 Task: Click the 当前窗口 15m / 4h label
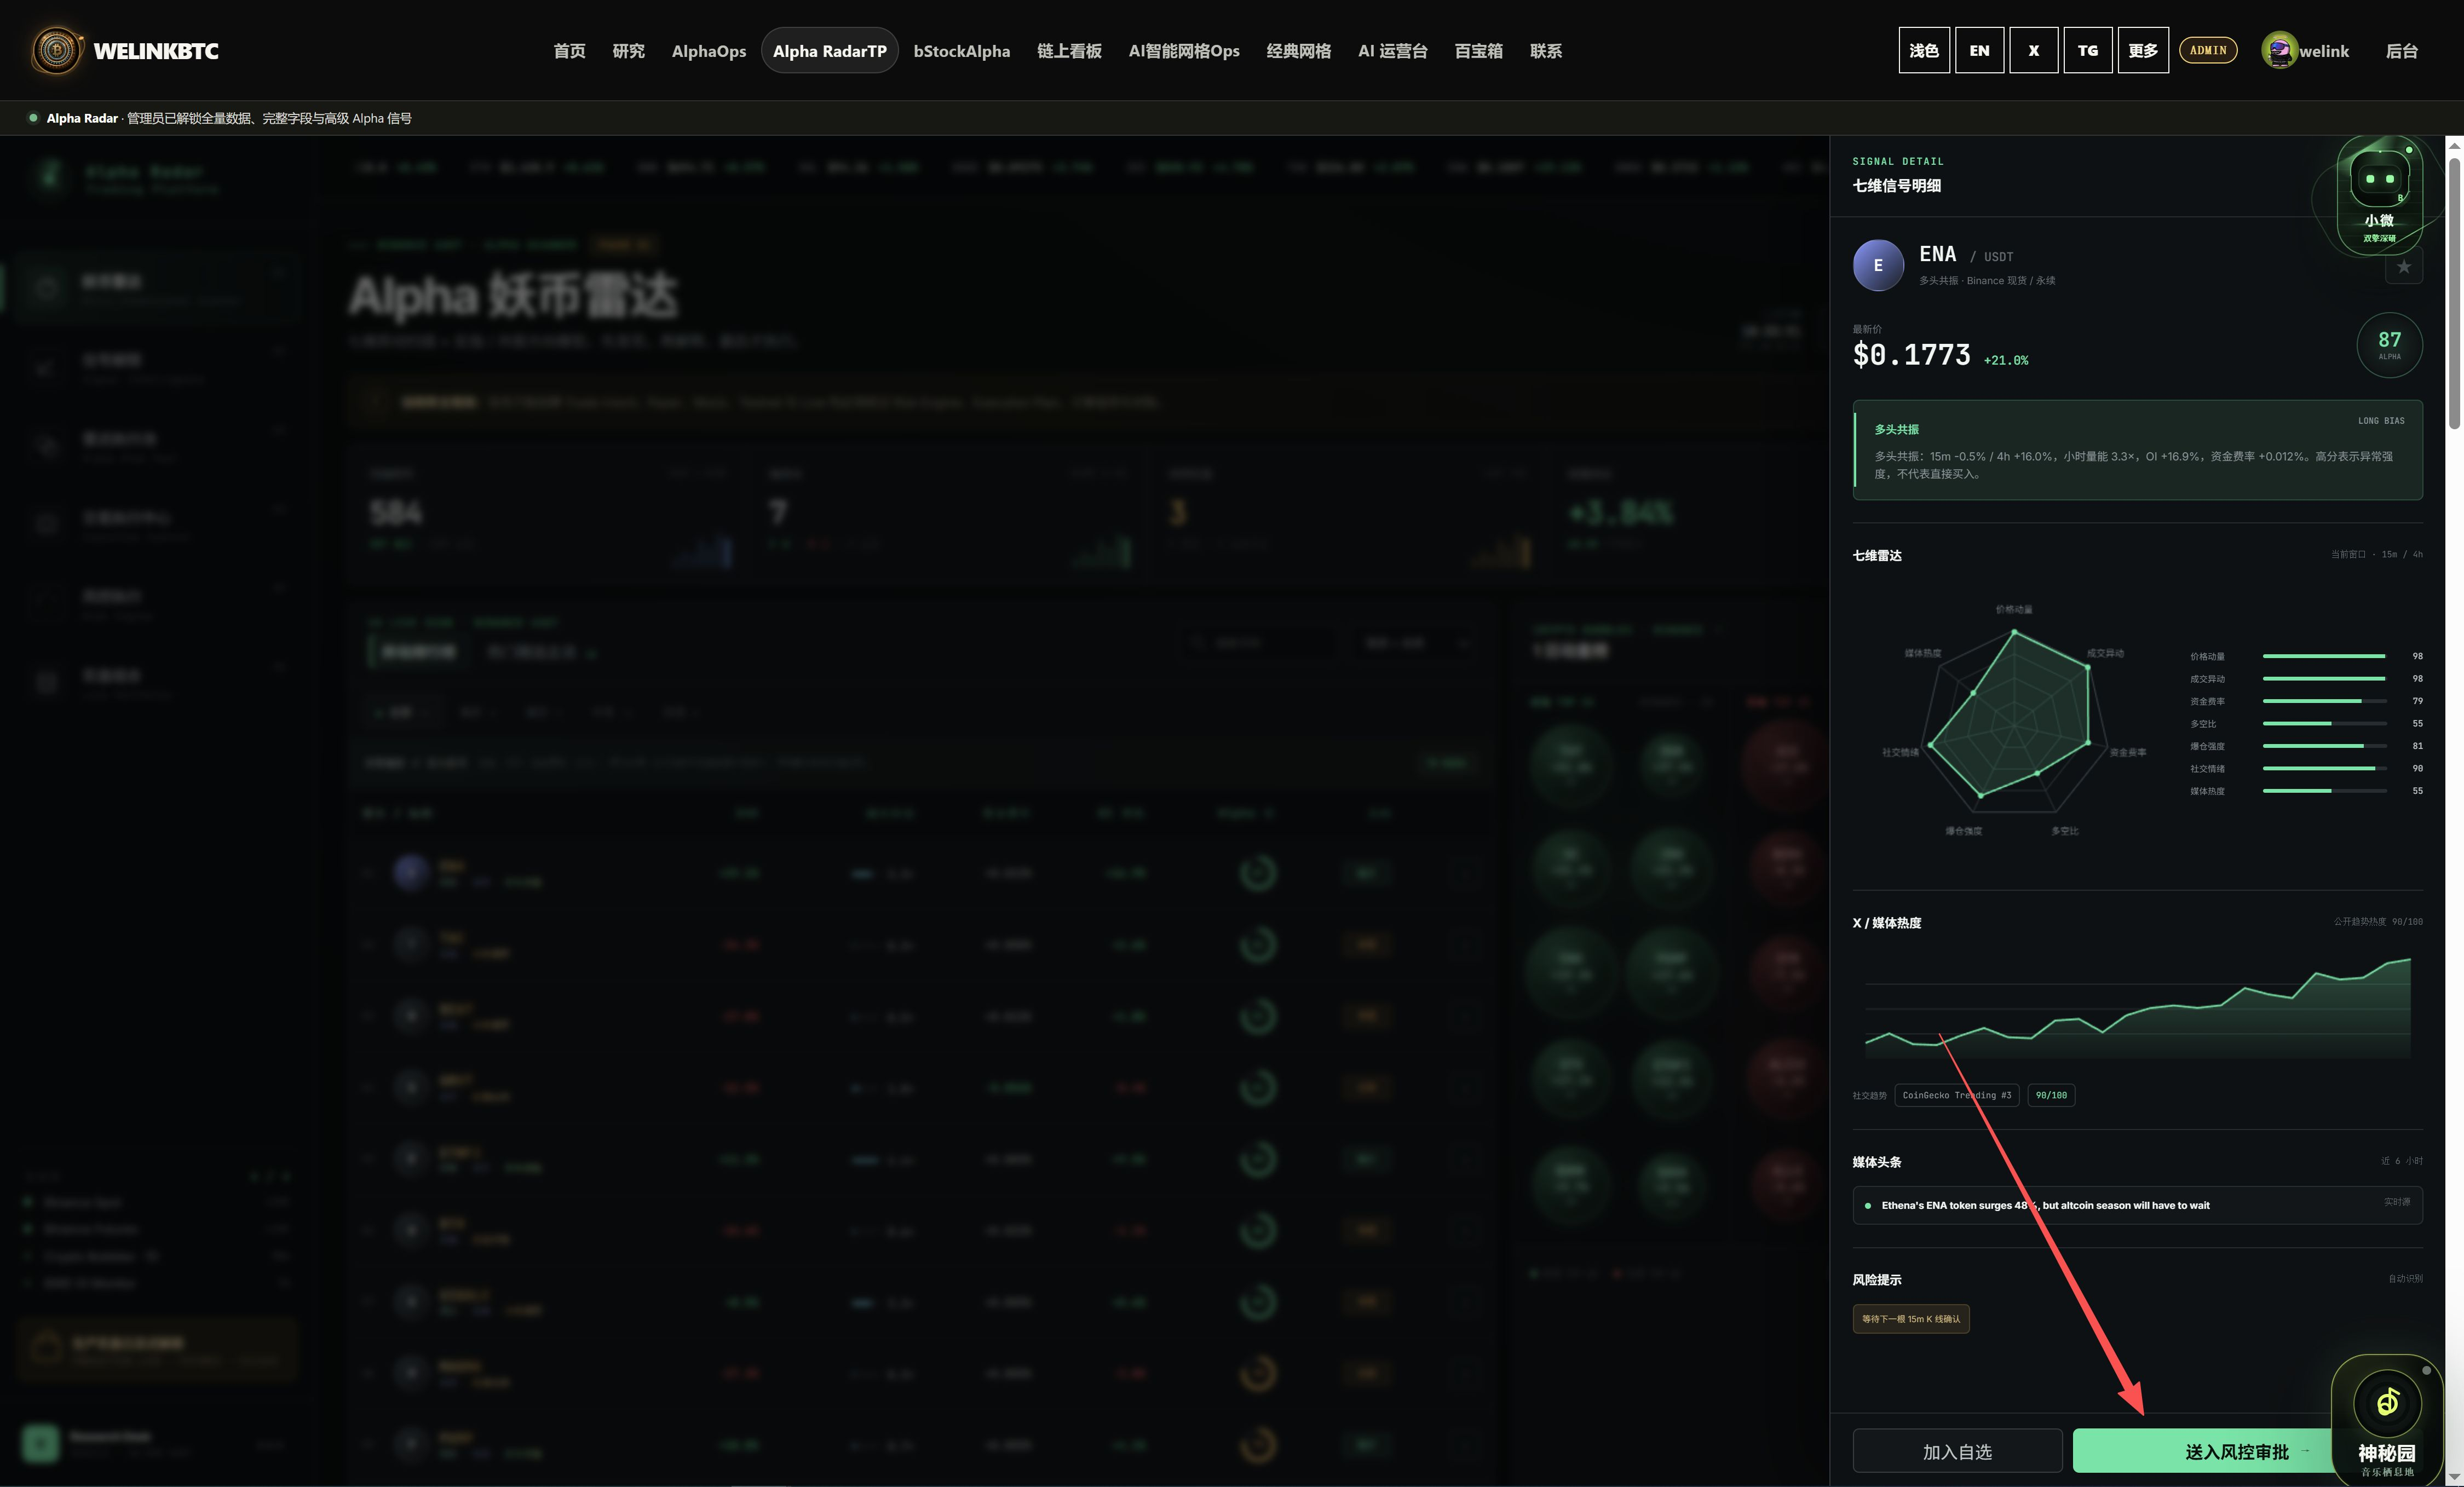(x=2377, y=554)
